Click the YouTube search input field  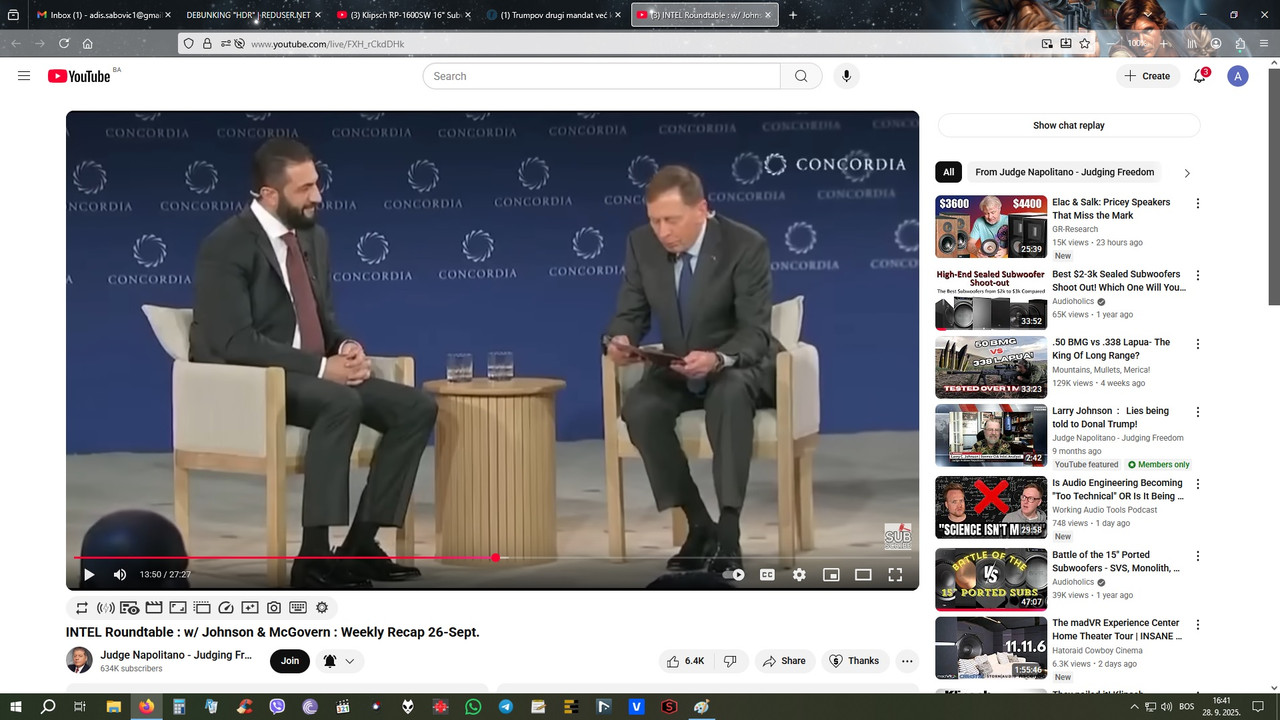601,76
